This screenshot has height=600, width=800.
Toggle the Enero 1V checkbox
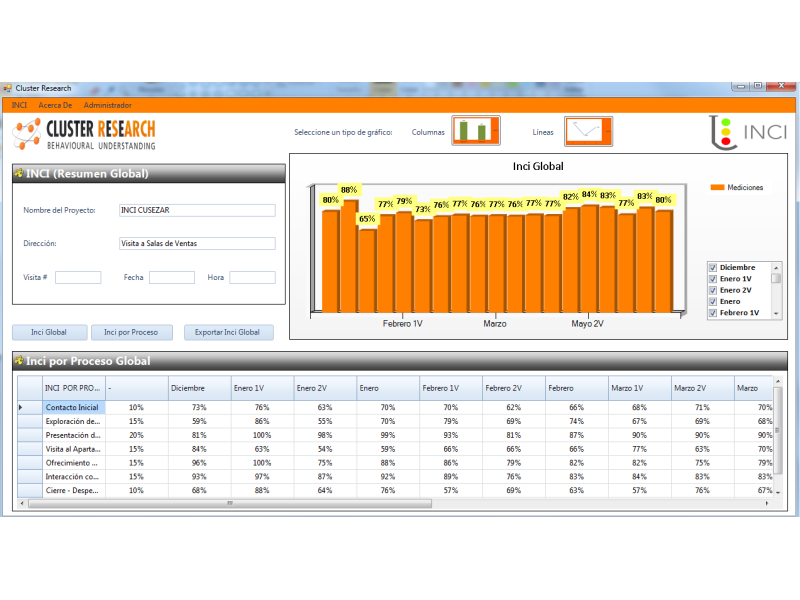click(x=713, y=279)
